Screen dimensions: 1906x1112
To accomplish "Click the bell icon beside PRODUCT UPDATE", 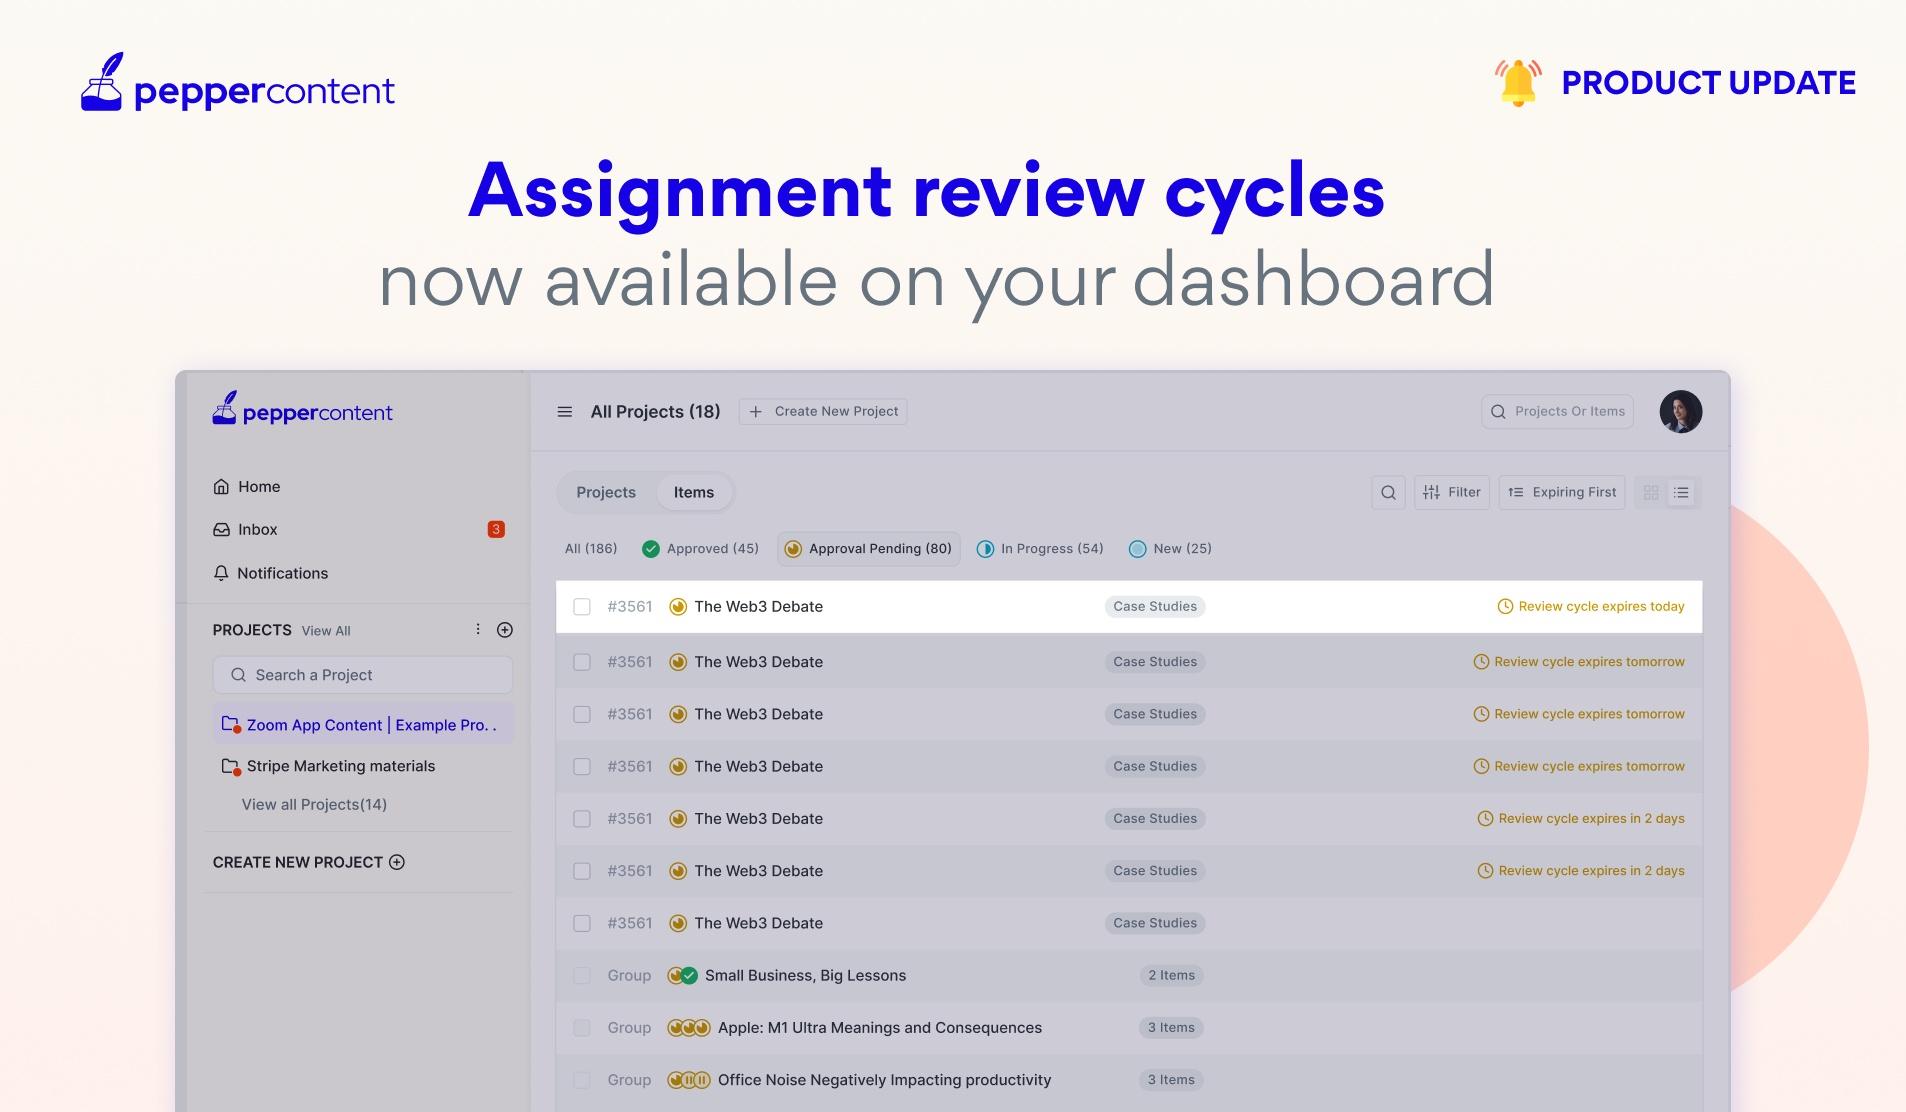I will coord(1518,82).
